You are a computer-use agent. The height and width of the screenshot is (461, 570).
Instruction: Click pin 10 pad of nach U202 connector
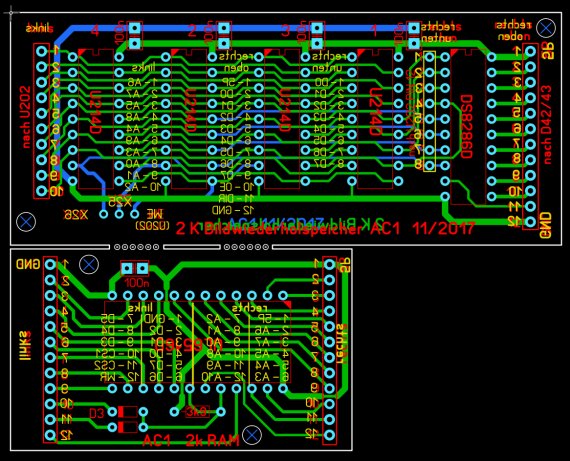coord(42,191)
